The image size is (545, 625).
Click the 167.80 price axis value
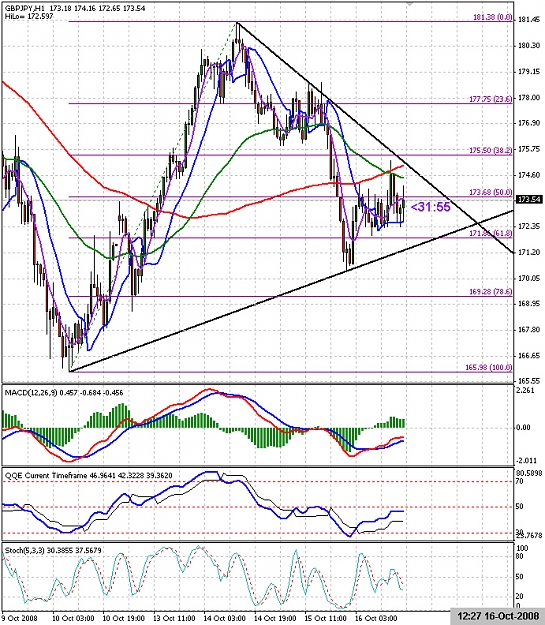click(x=529, y=330)
